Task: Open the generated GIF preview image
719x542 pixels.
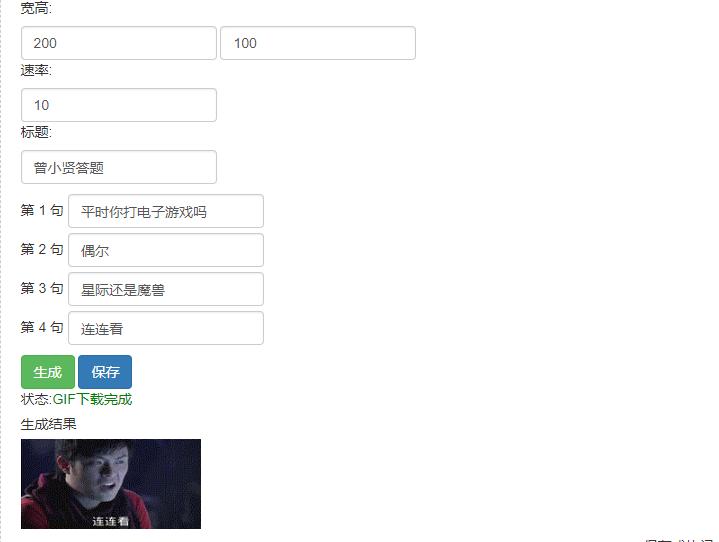Action: (x=111, y=484)
